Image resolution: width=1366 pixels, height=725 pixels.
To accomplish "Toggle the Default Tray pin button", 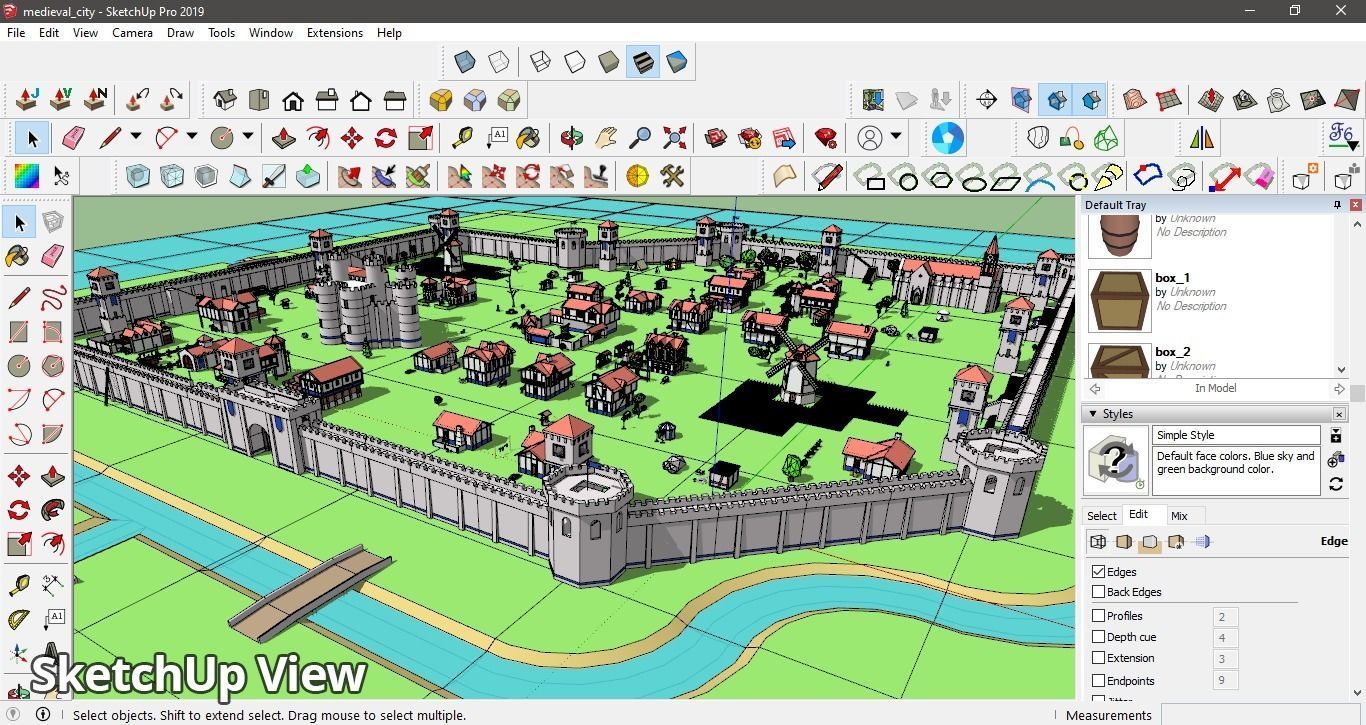I will click(1337, 205).
